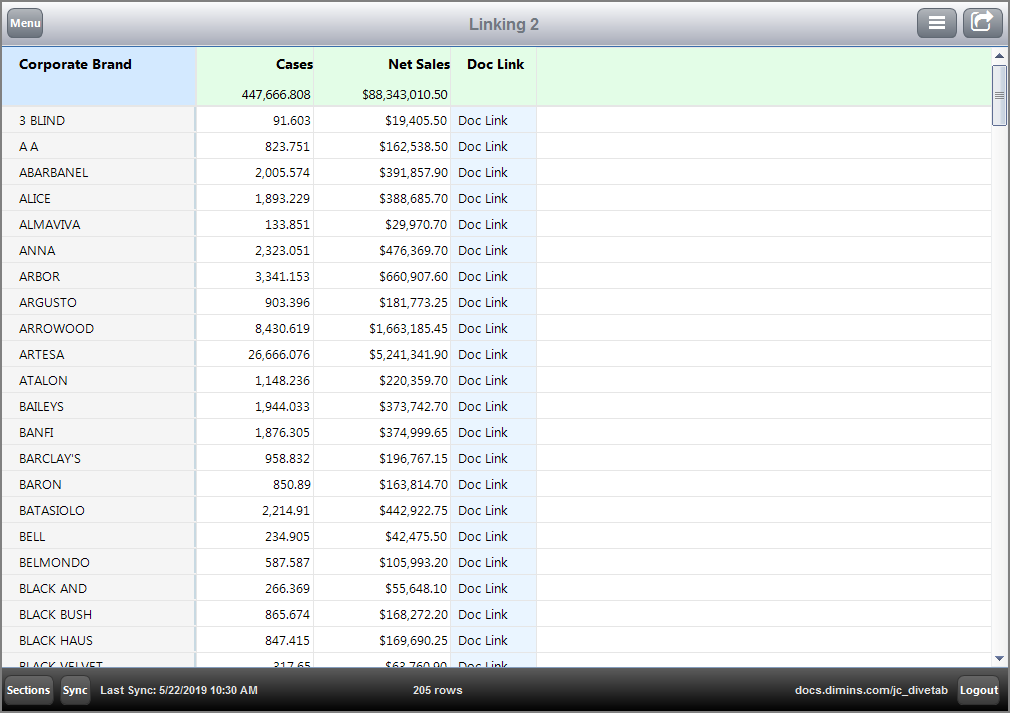Click the vertical scrollbar up arrow
Viewport: 1010px width, 713px height.
click(x=999, y=57)
